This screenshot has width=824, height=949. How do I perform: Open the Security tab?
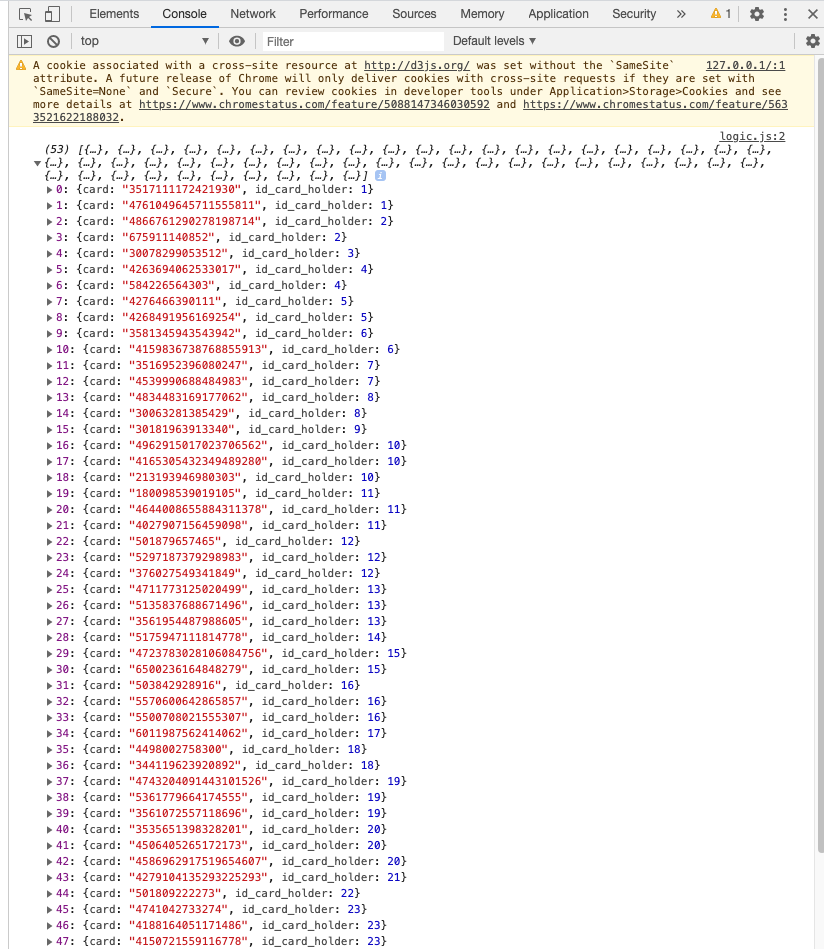[x=634, y=14]
